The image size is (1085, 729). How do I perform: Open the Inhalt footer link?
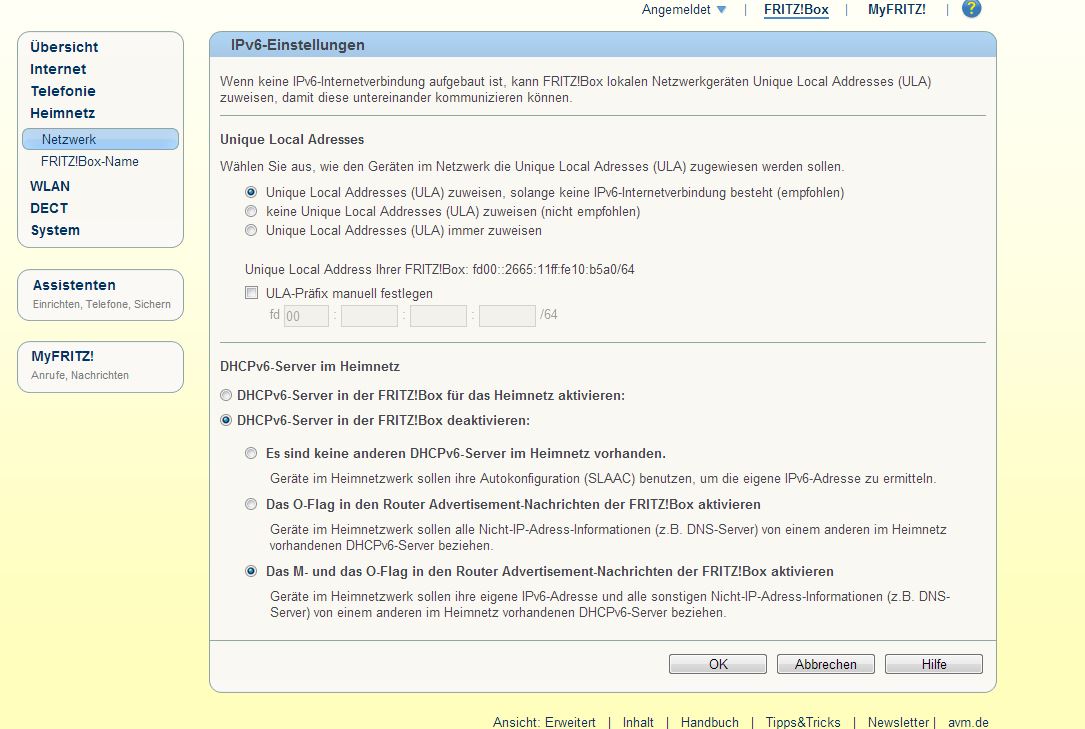tap(638, 722)
